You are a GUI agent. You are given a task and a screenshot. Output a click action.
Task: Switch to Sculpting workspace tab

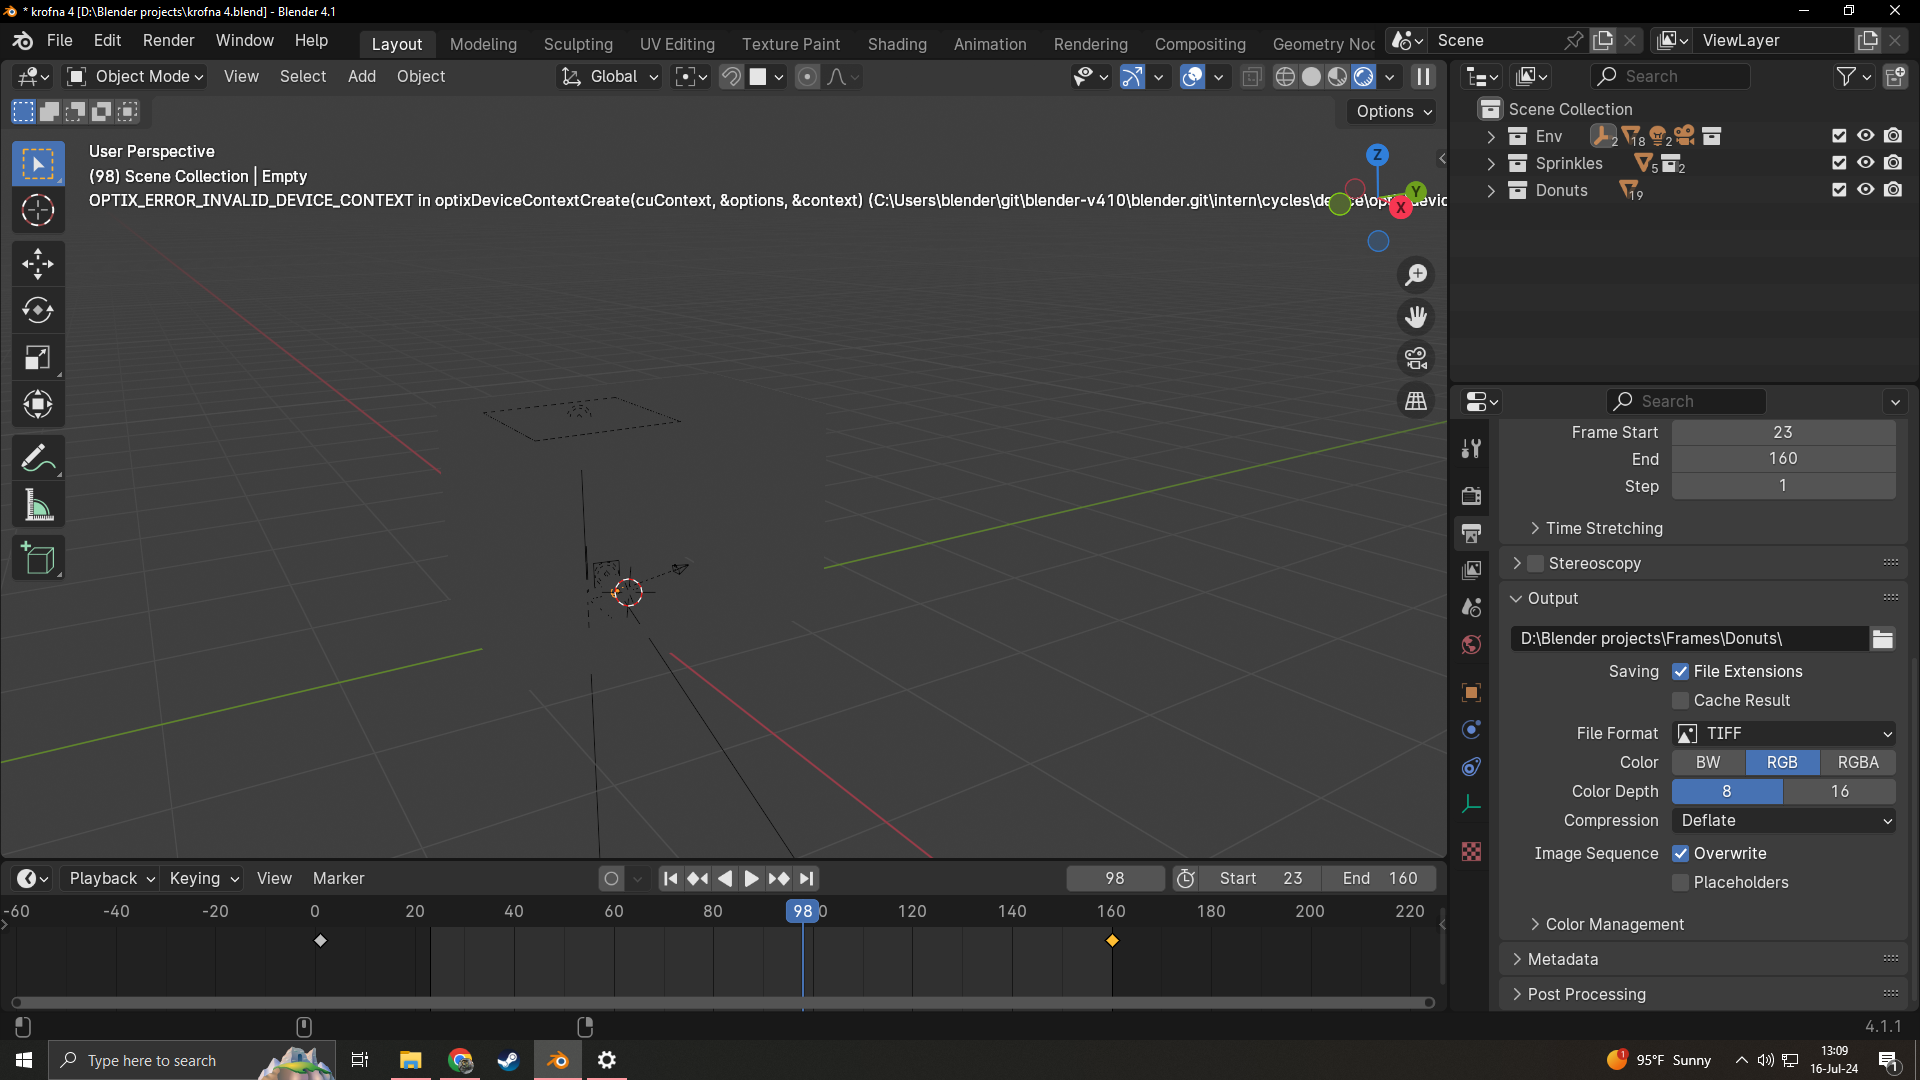tap(578, 44)
